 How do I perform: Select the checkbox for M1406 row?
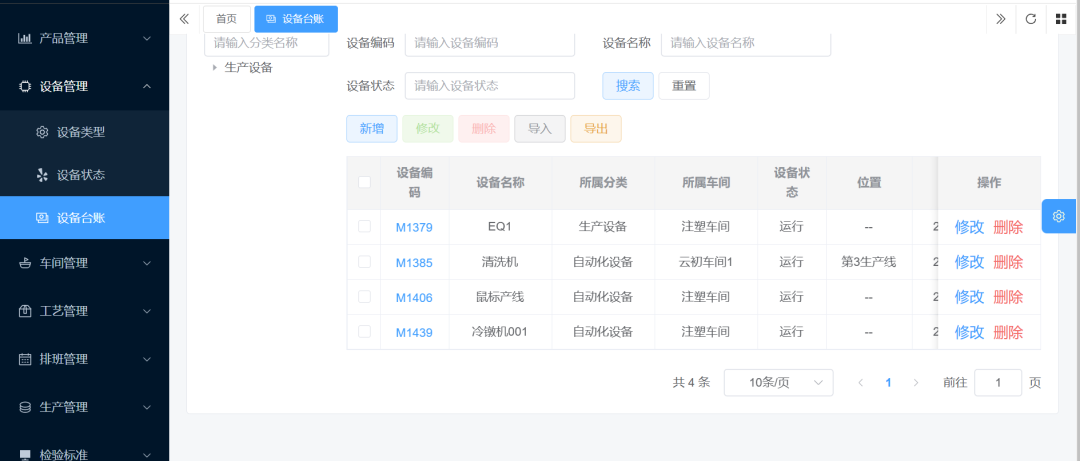[364, 297]
